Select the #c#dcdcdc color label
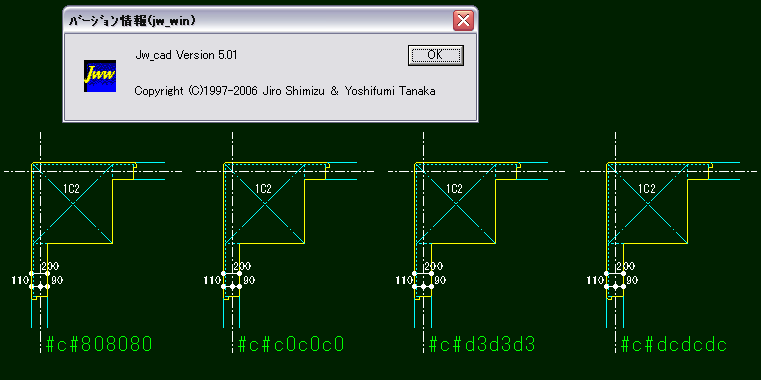Screen dimensions: 761x380 [674, 344]
